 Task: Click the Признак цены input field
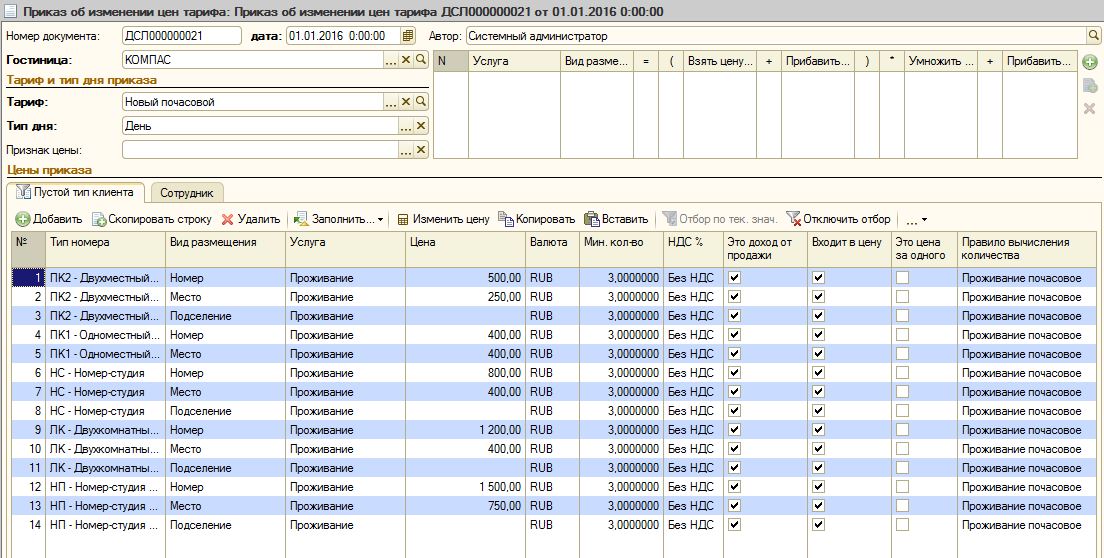261,150
